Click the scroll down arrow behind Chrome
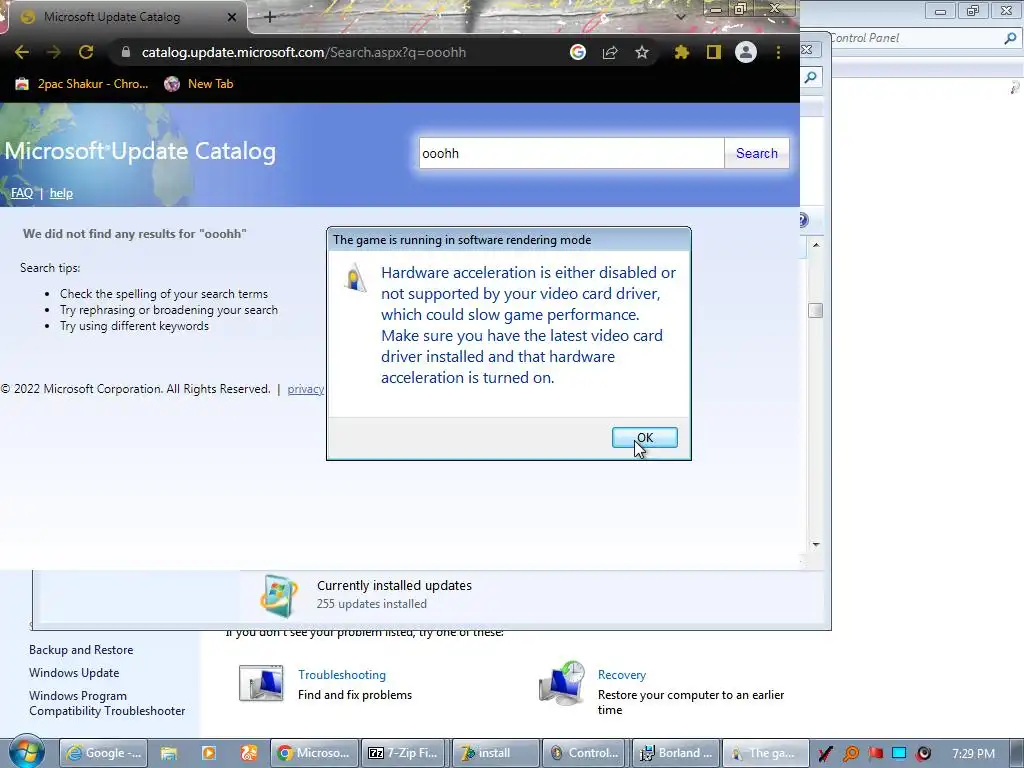Screen dimensions: 1024x768 click(816, 544)
